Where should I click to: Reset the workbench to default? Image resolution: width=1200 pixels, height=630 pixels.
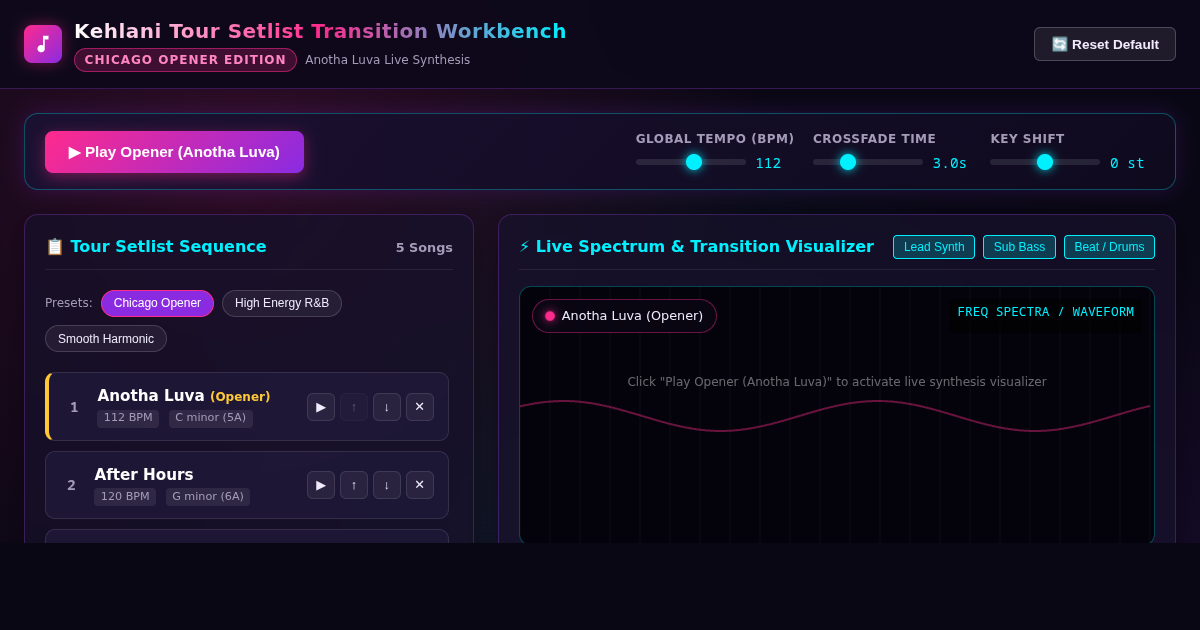click(1105, 44)
